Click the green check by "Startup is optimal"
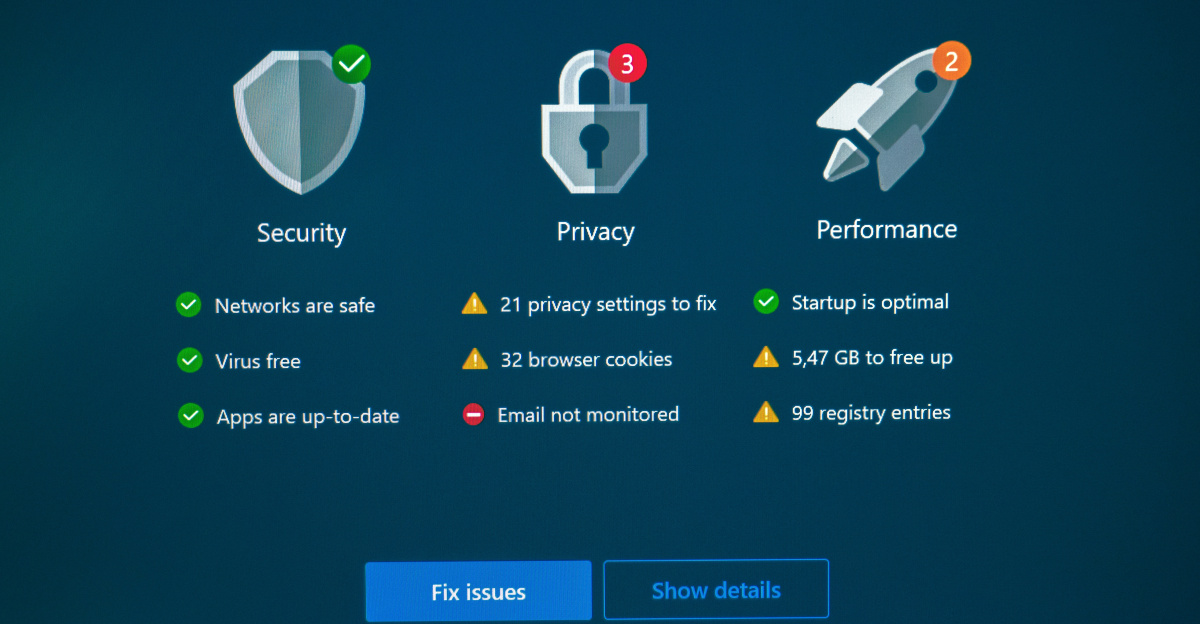This screenshot has width=1200, height=624. click(x=766, y=301)
